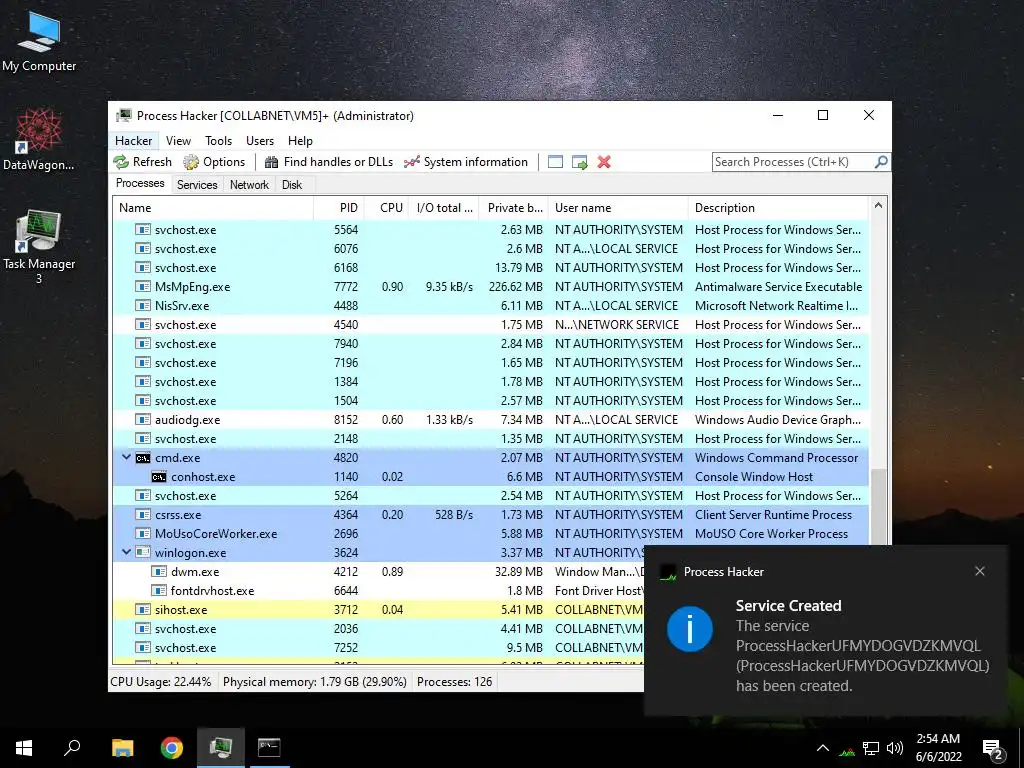This screenshot has width=1024, height=768.
Task: Click the MoUsoCoreWorker.exe process icon
Action: click(143, 534)
